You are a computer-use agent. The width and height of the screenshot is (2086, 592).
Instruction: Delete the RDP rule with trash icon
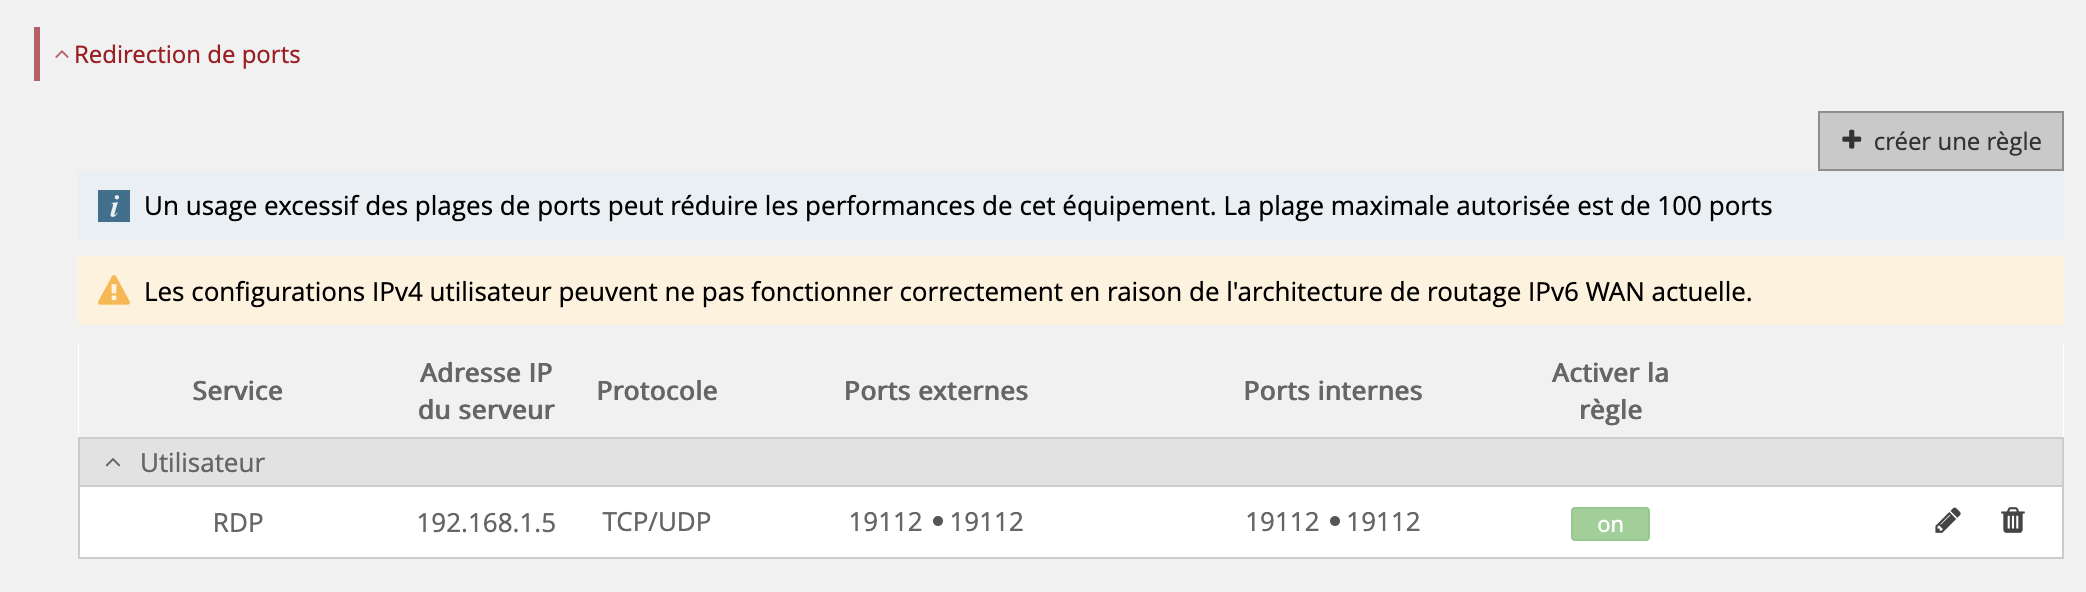tap(2012, 521)
